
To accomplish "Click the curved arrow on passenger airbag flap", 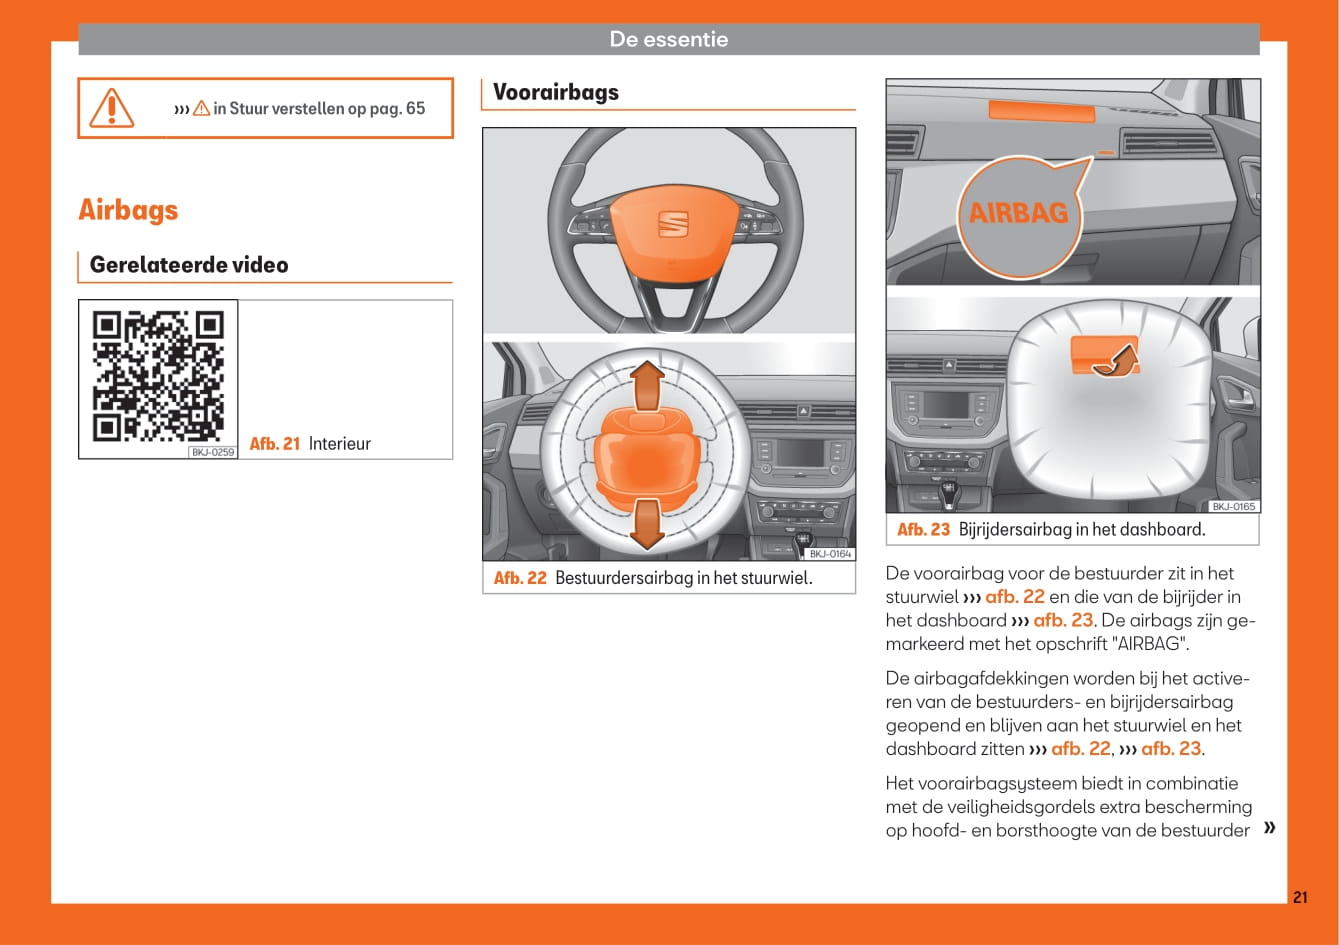I will pos(1115,362).
